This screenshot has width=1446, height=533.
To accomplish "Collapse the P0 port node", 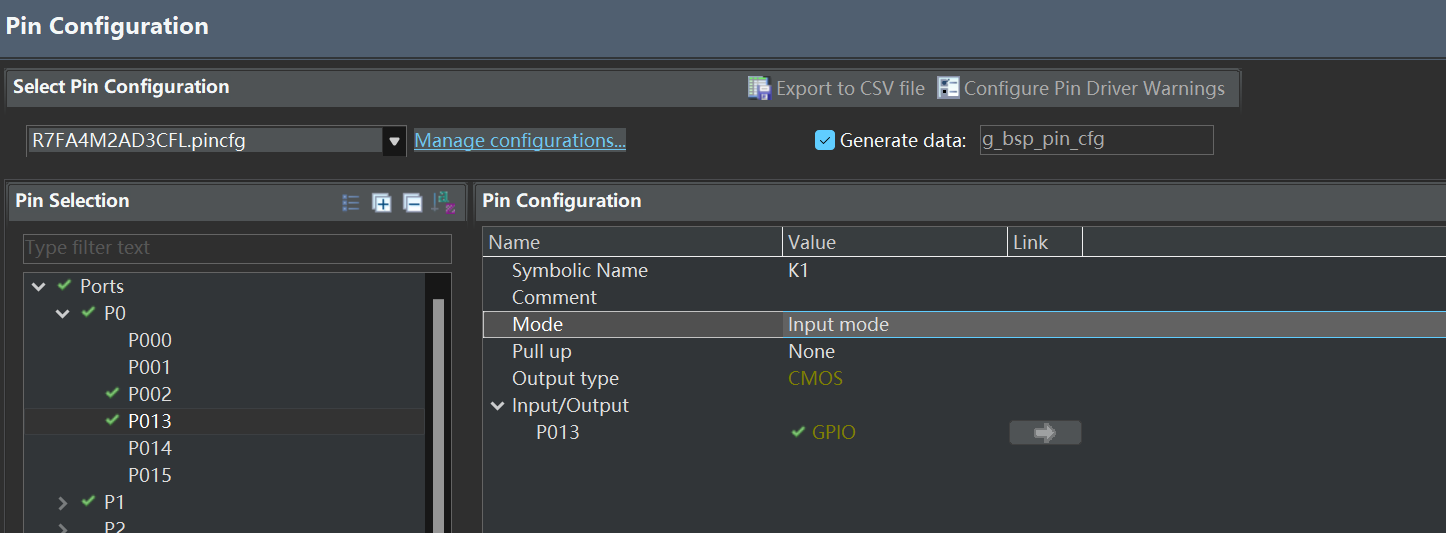I will pyautogui.click(x=62, y=314).
